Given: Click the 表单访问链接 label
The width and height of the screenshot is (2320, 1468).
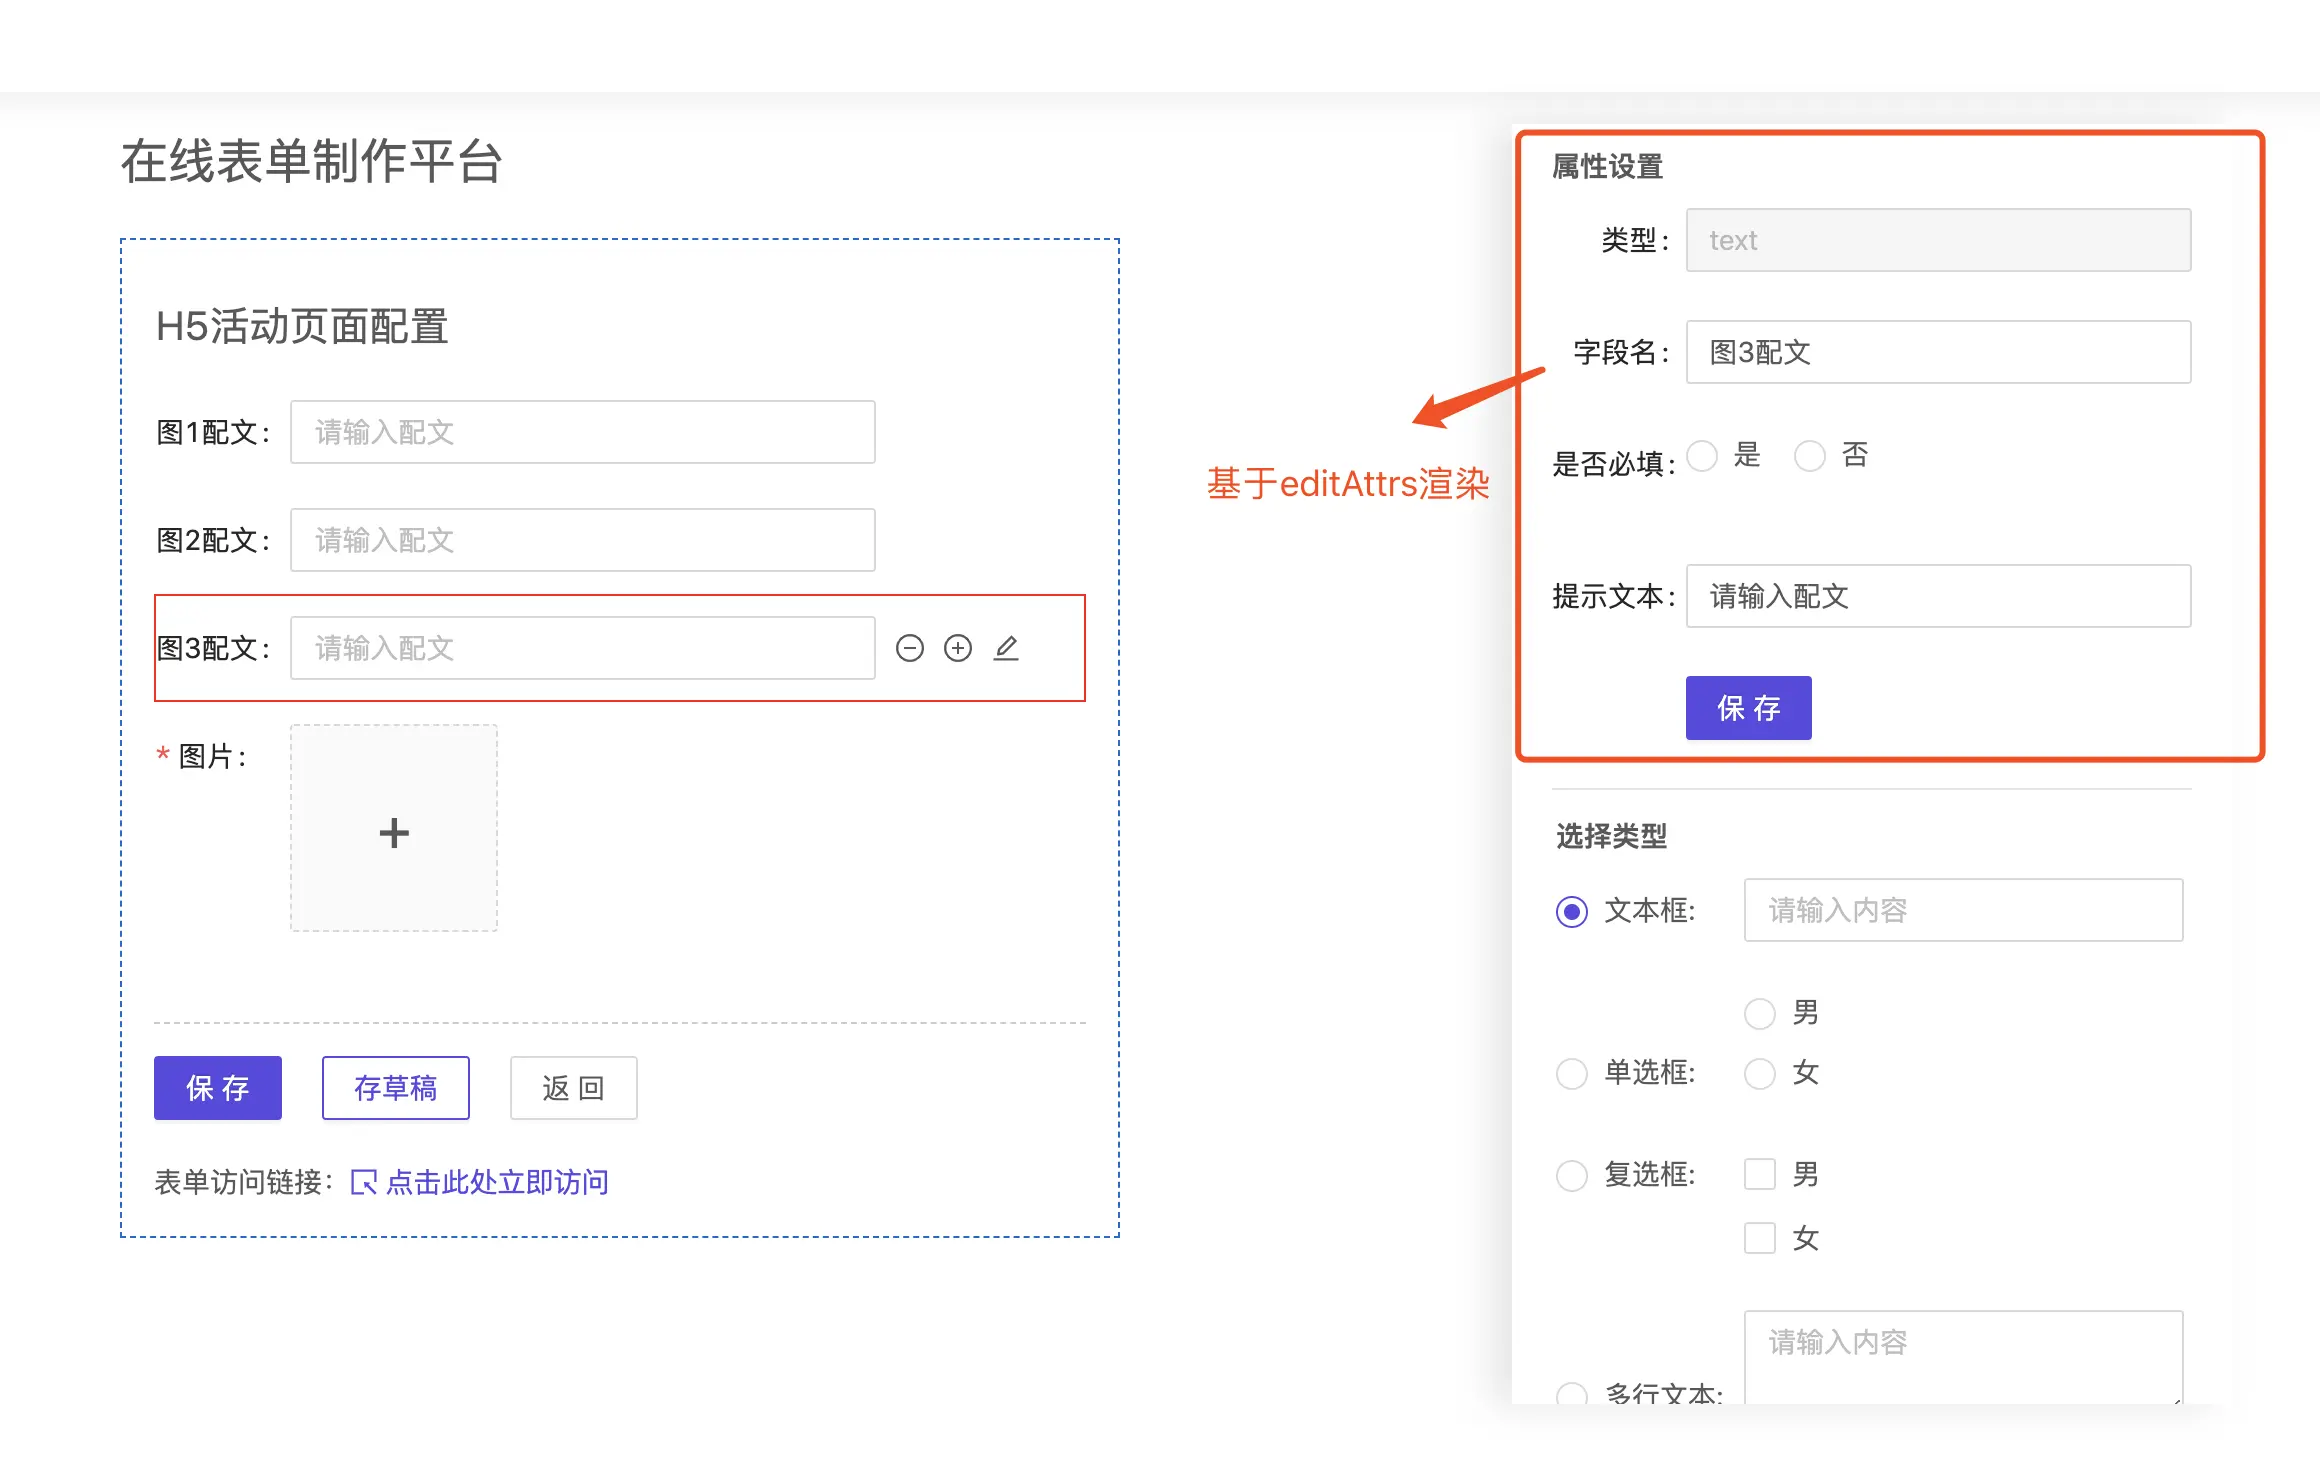Looking at the screenshot, I should (244, 1182).
